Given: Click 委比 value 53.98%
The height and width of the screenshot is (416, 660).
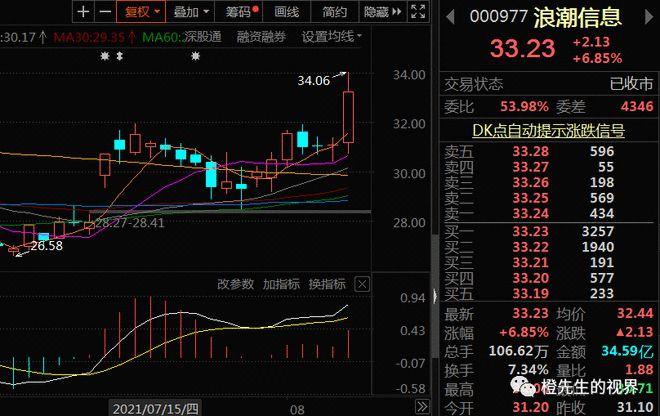Looking at the screenshot, I should 524,107.
